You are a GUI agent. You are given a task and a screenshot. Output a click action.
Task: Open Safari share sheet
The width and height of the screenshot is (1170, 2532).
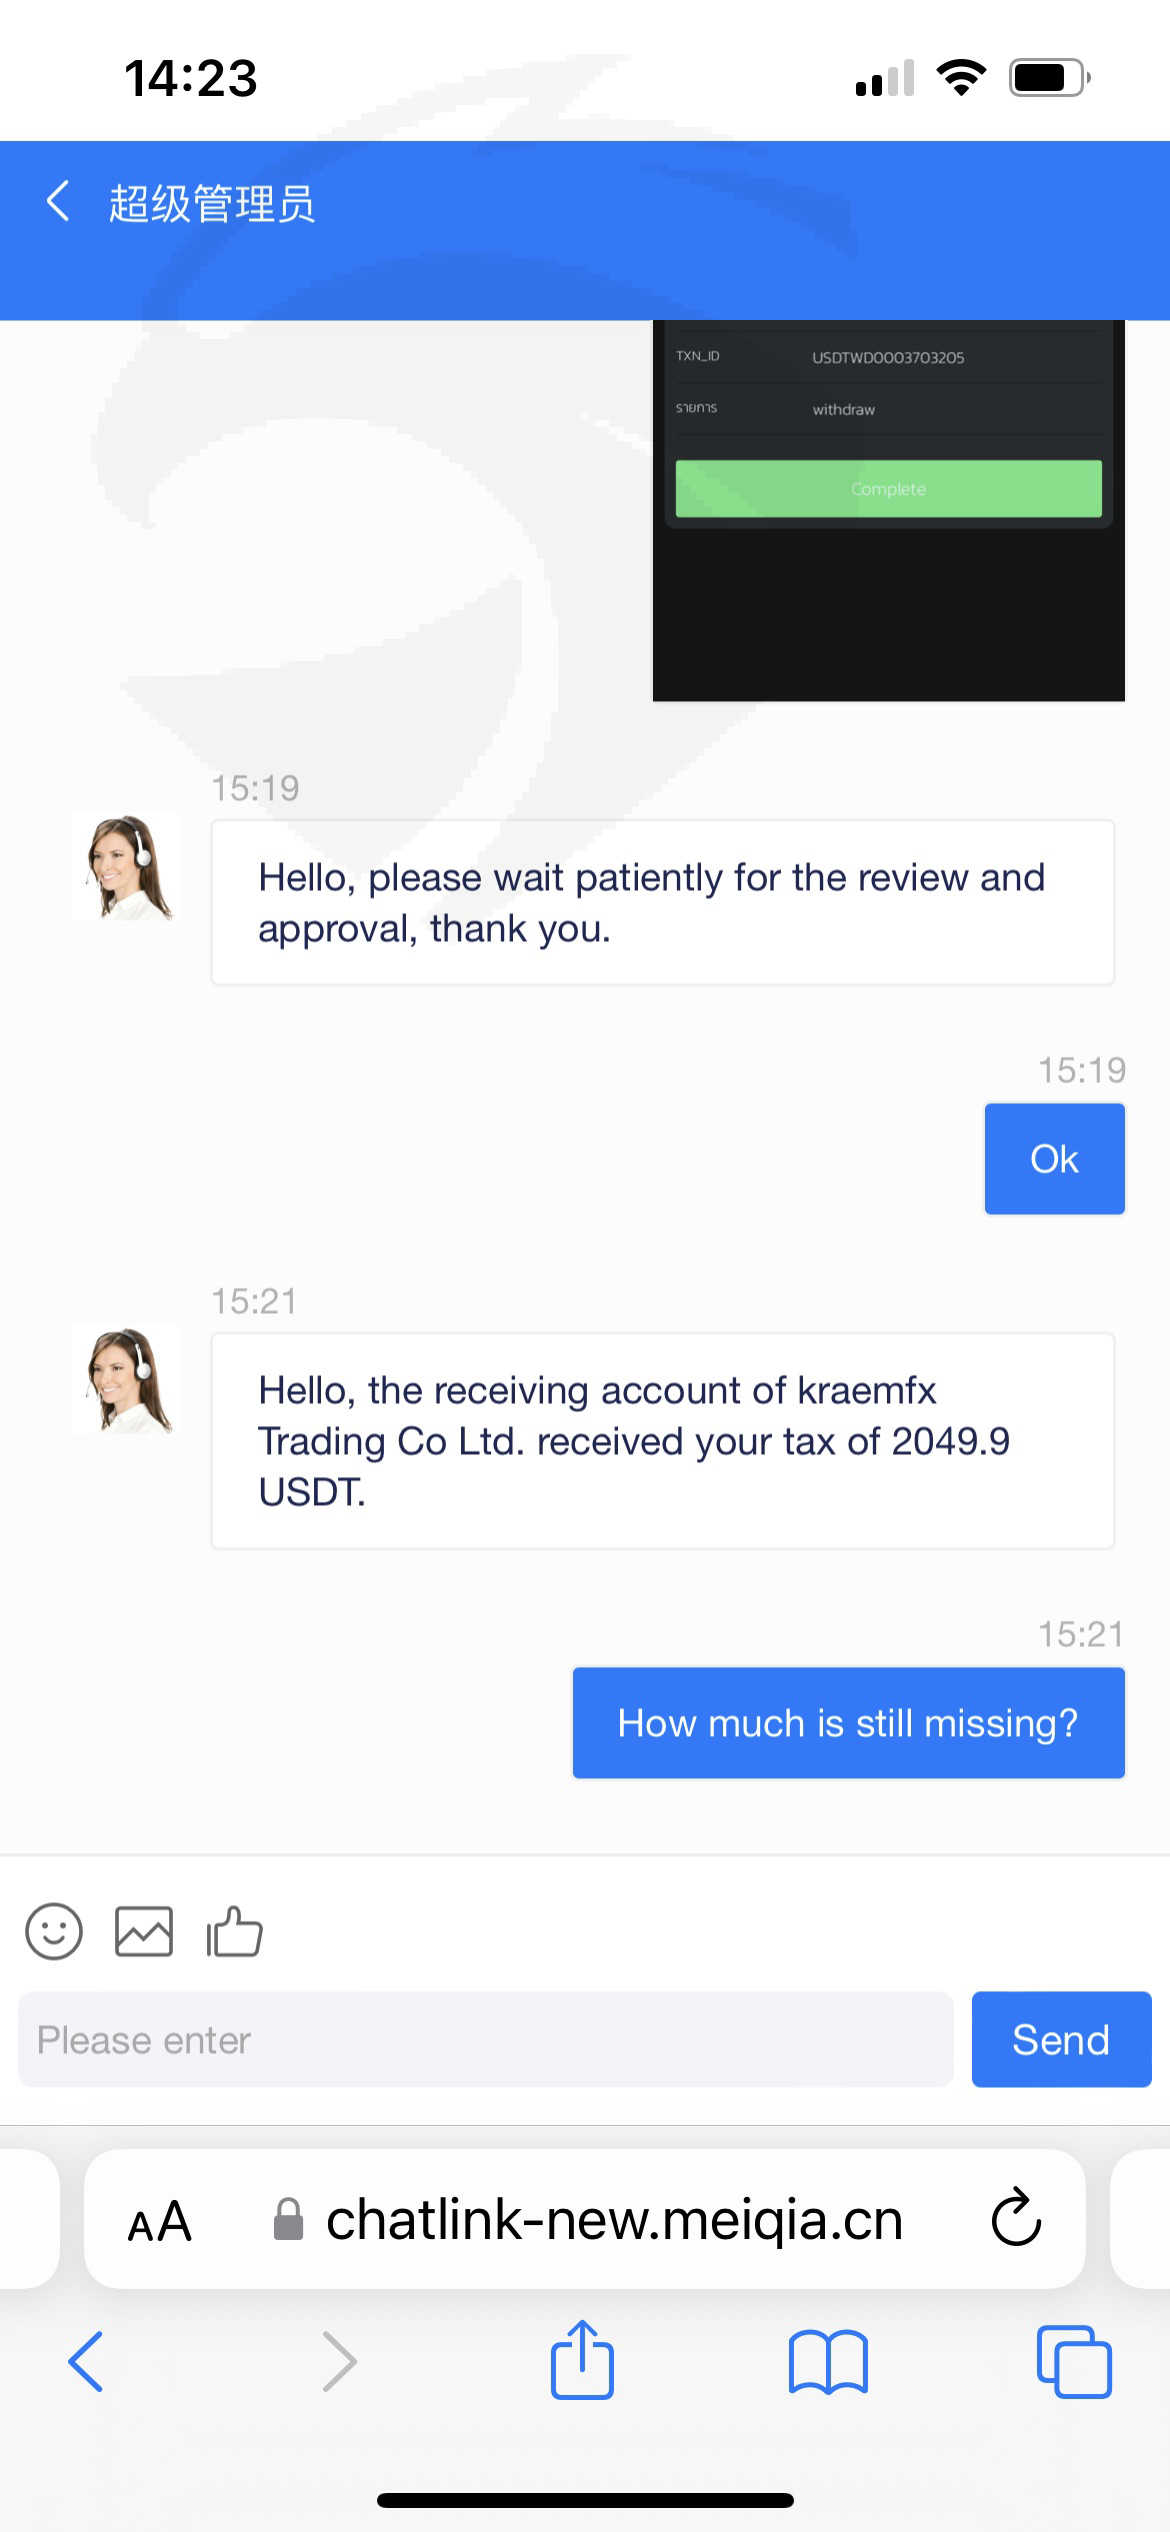point(582,2360)
